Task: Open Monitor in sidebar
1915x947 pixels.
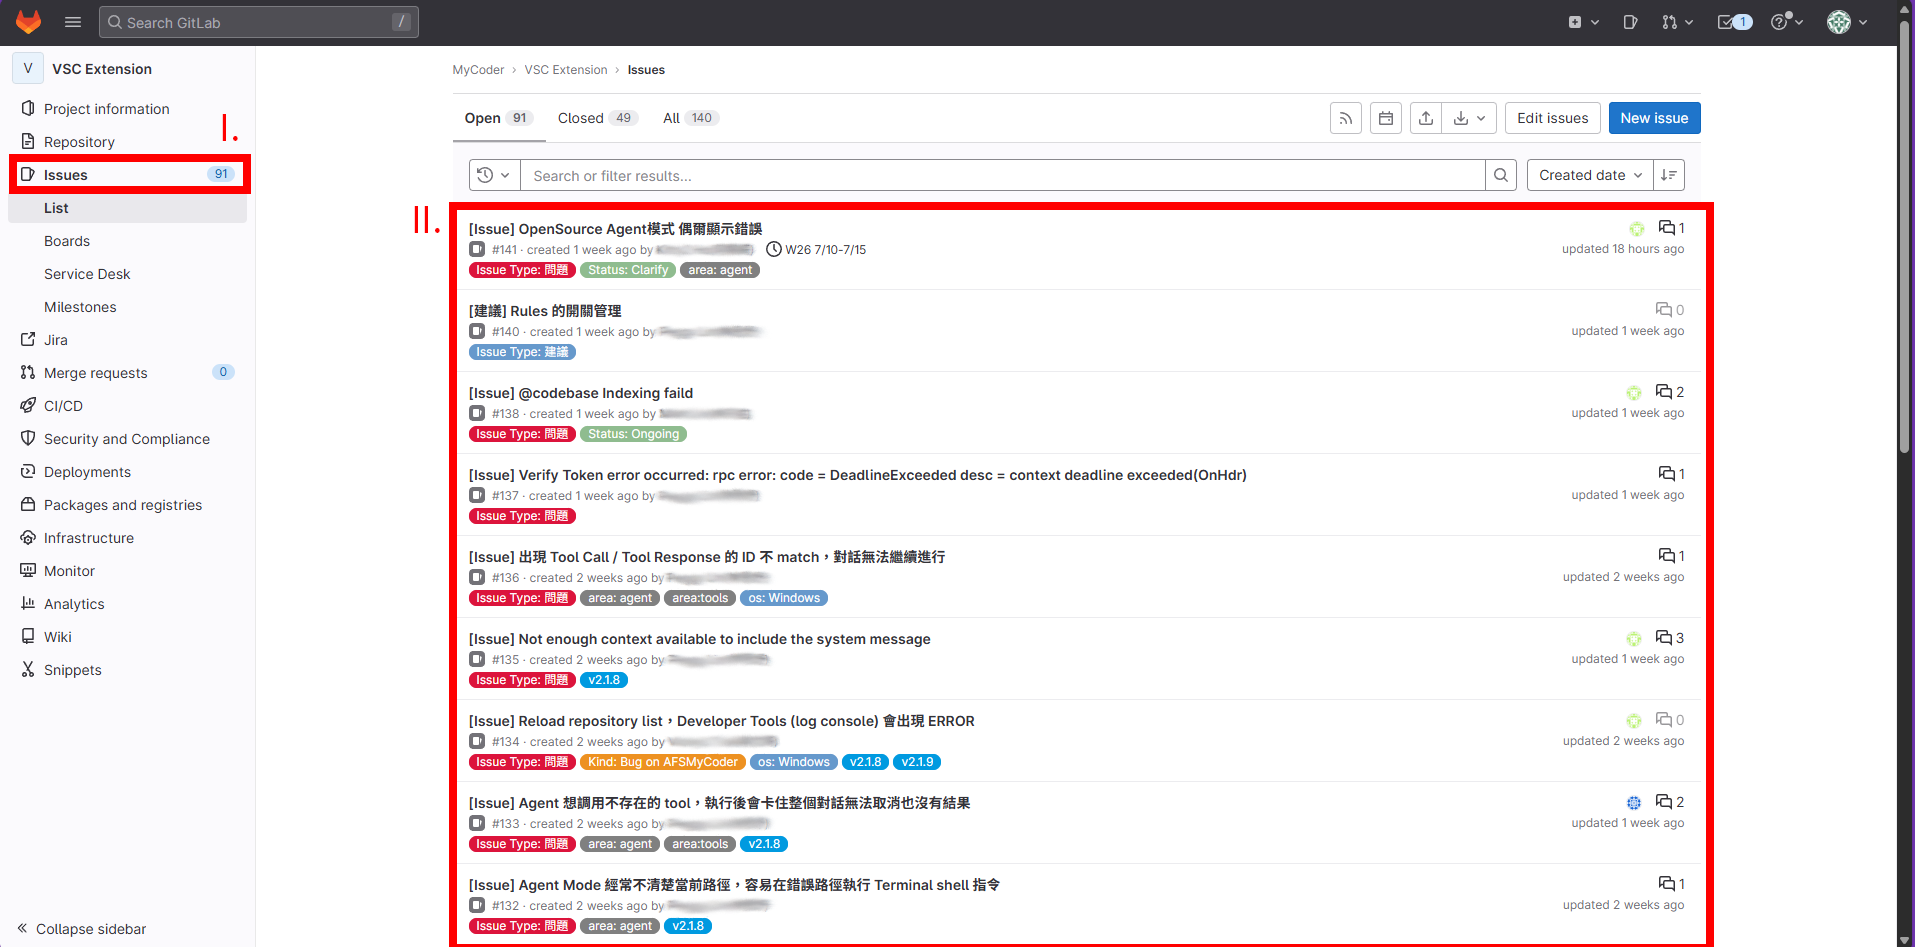Action: tap(127, 571)
